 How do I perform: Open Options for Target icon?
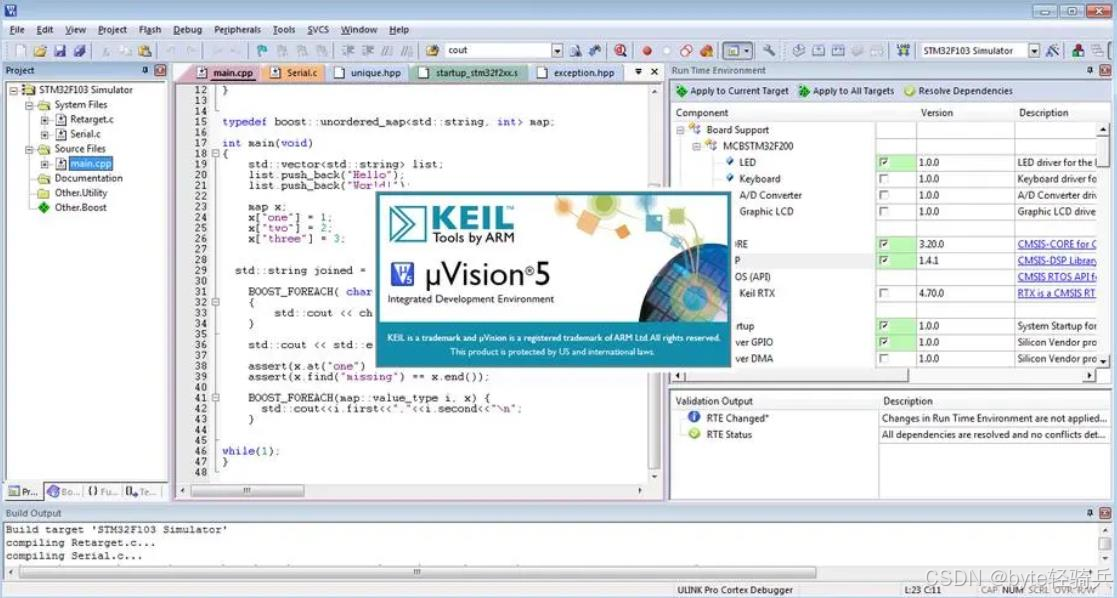(1053, 51)
